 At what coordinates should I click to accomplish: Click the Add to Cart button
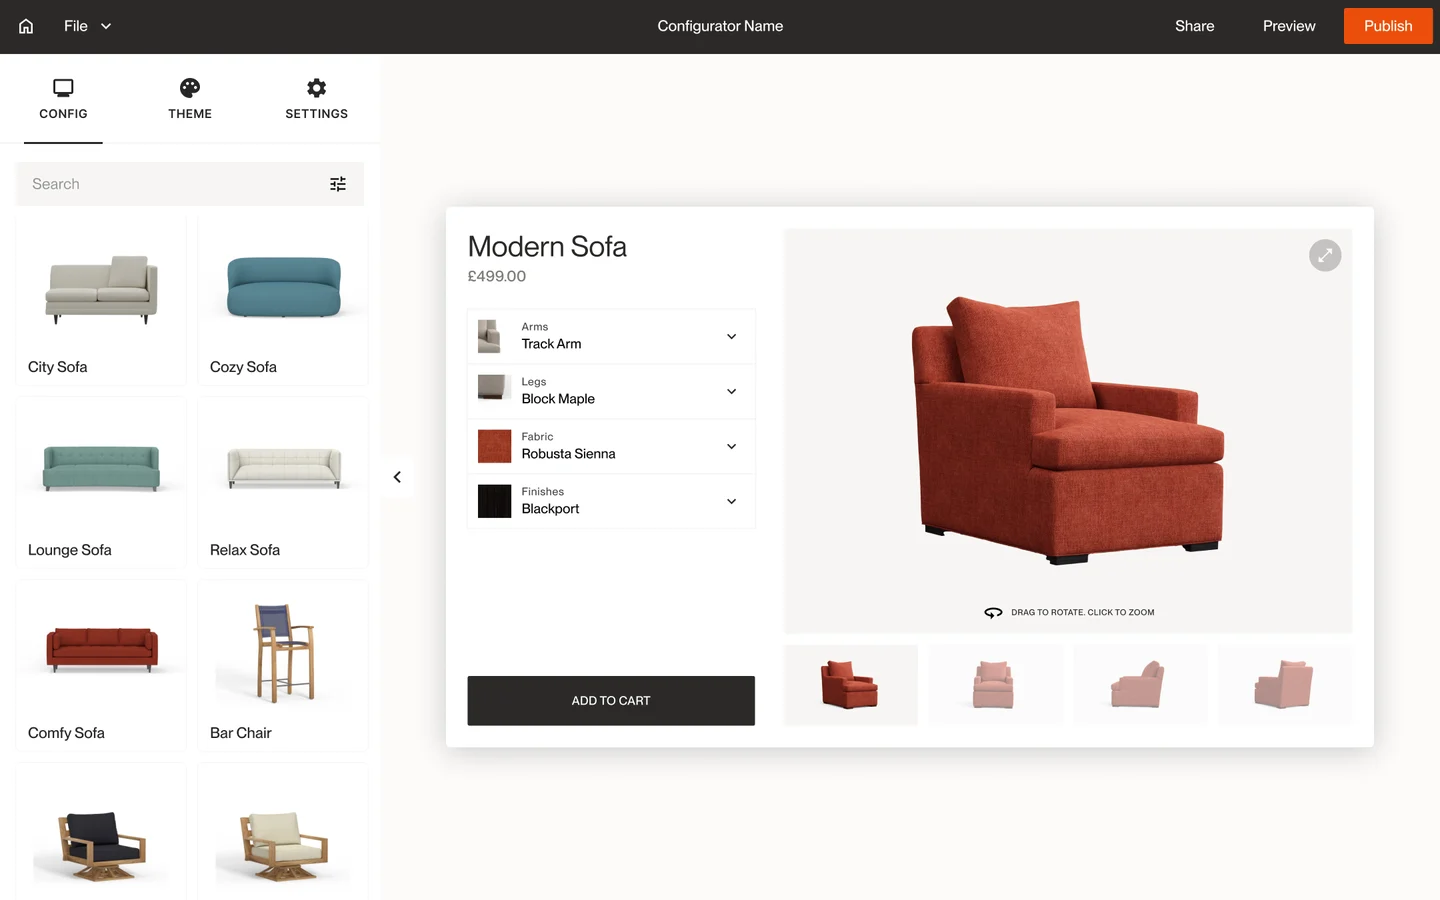tap(611, 701)
